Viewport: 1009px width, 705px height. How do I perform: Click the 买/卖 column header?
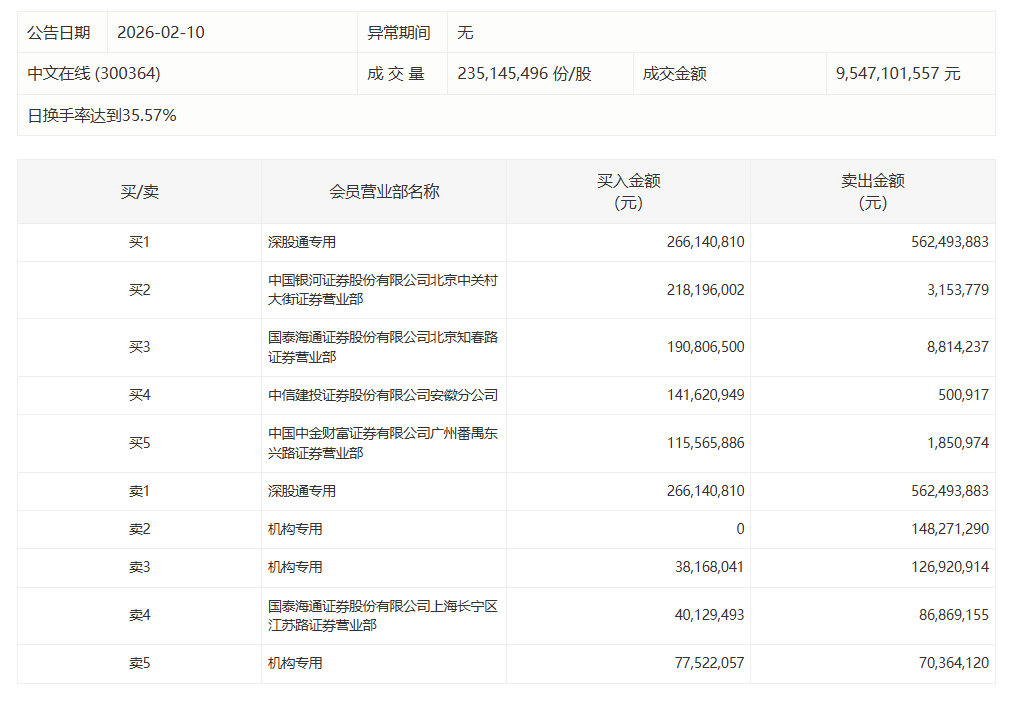[139, 191]
